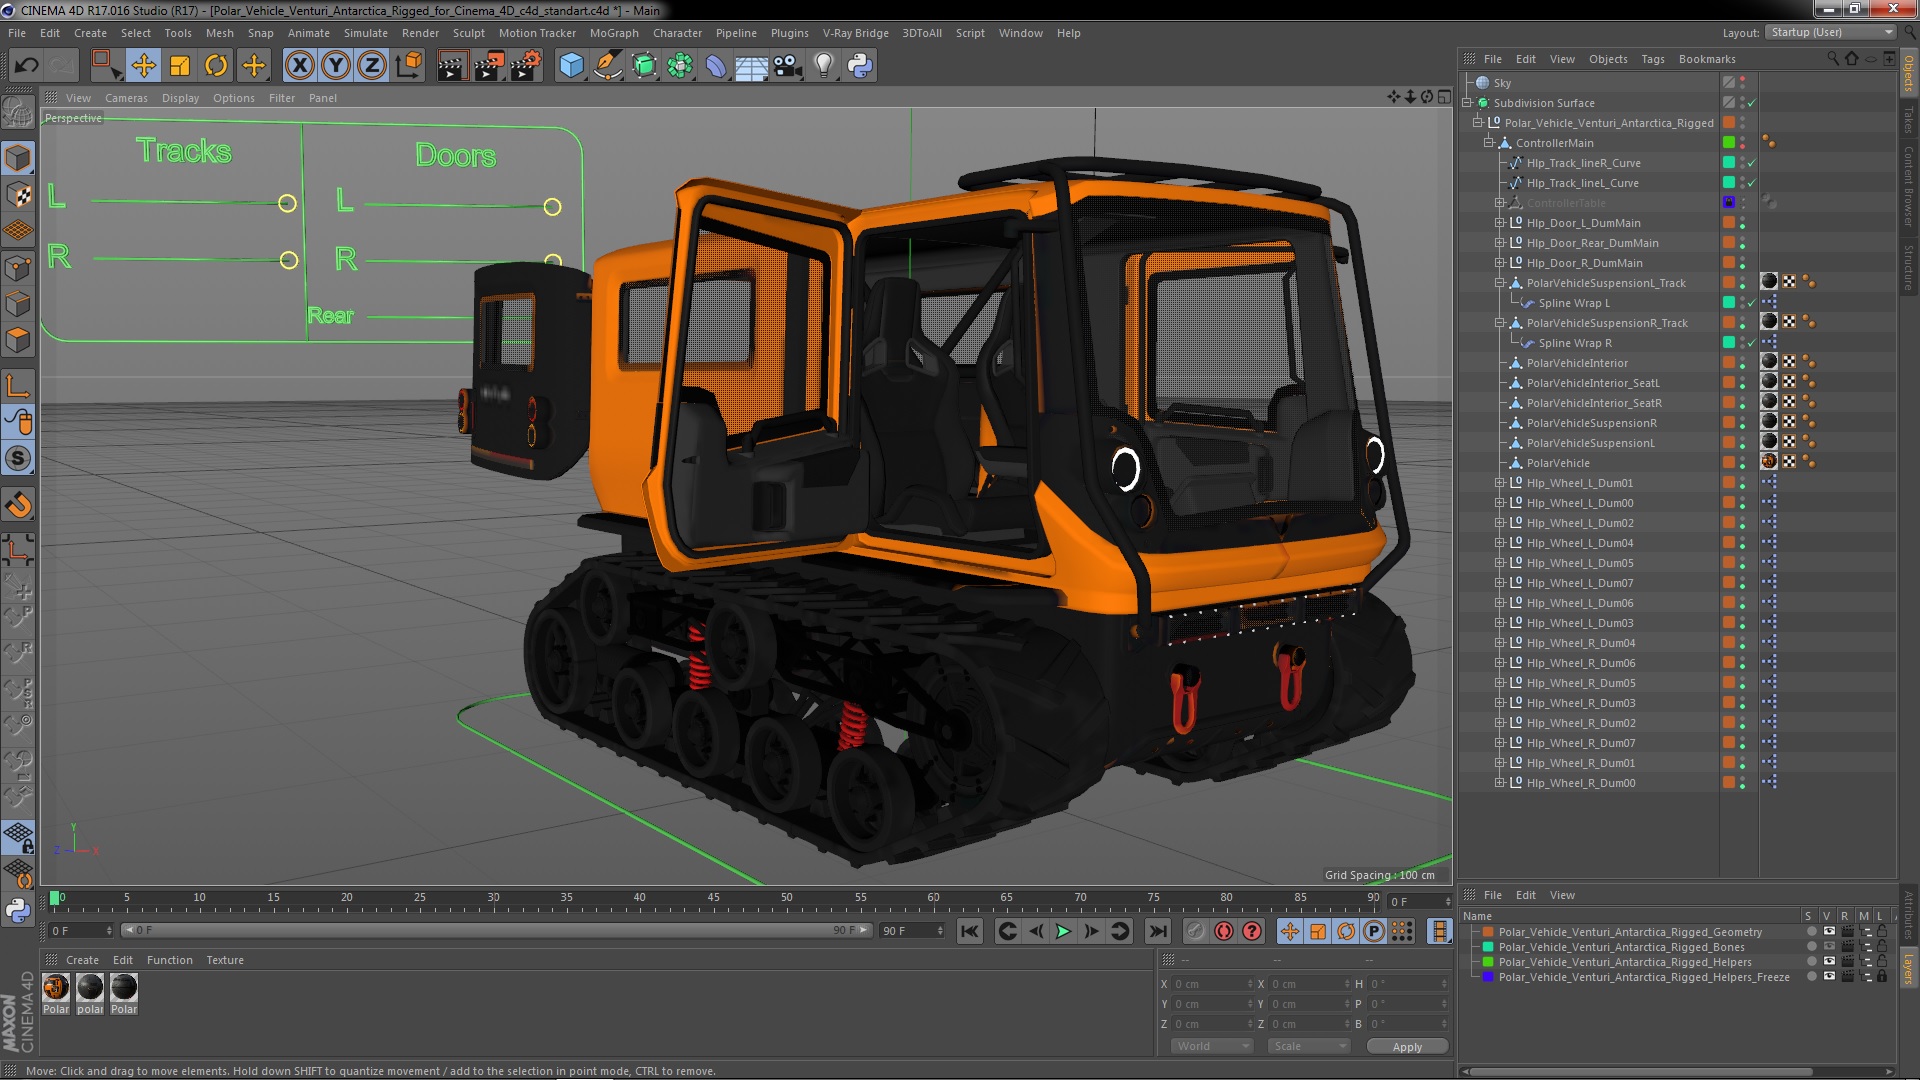The width and height of the screenshot is (1920, 1080).
Task: Click the Undo arrow icon
Action: (26, 66)
